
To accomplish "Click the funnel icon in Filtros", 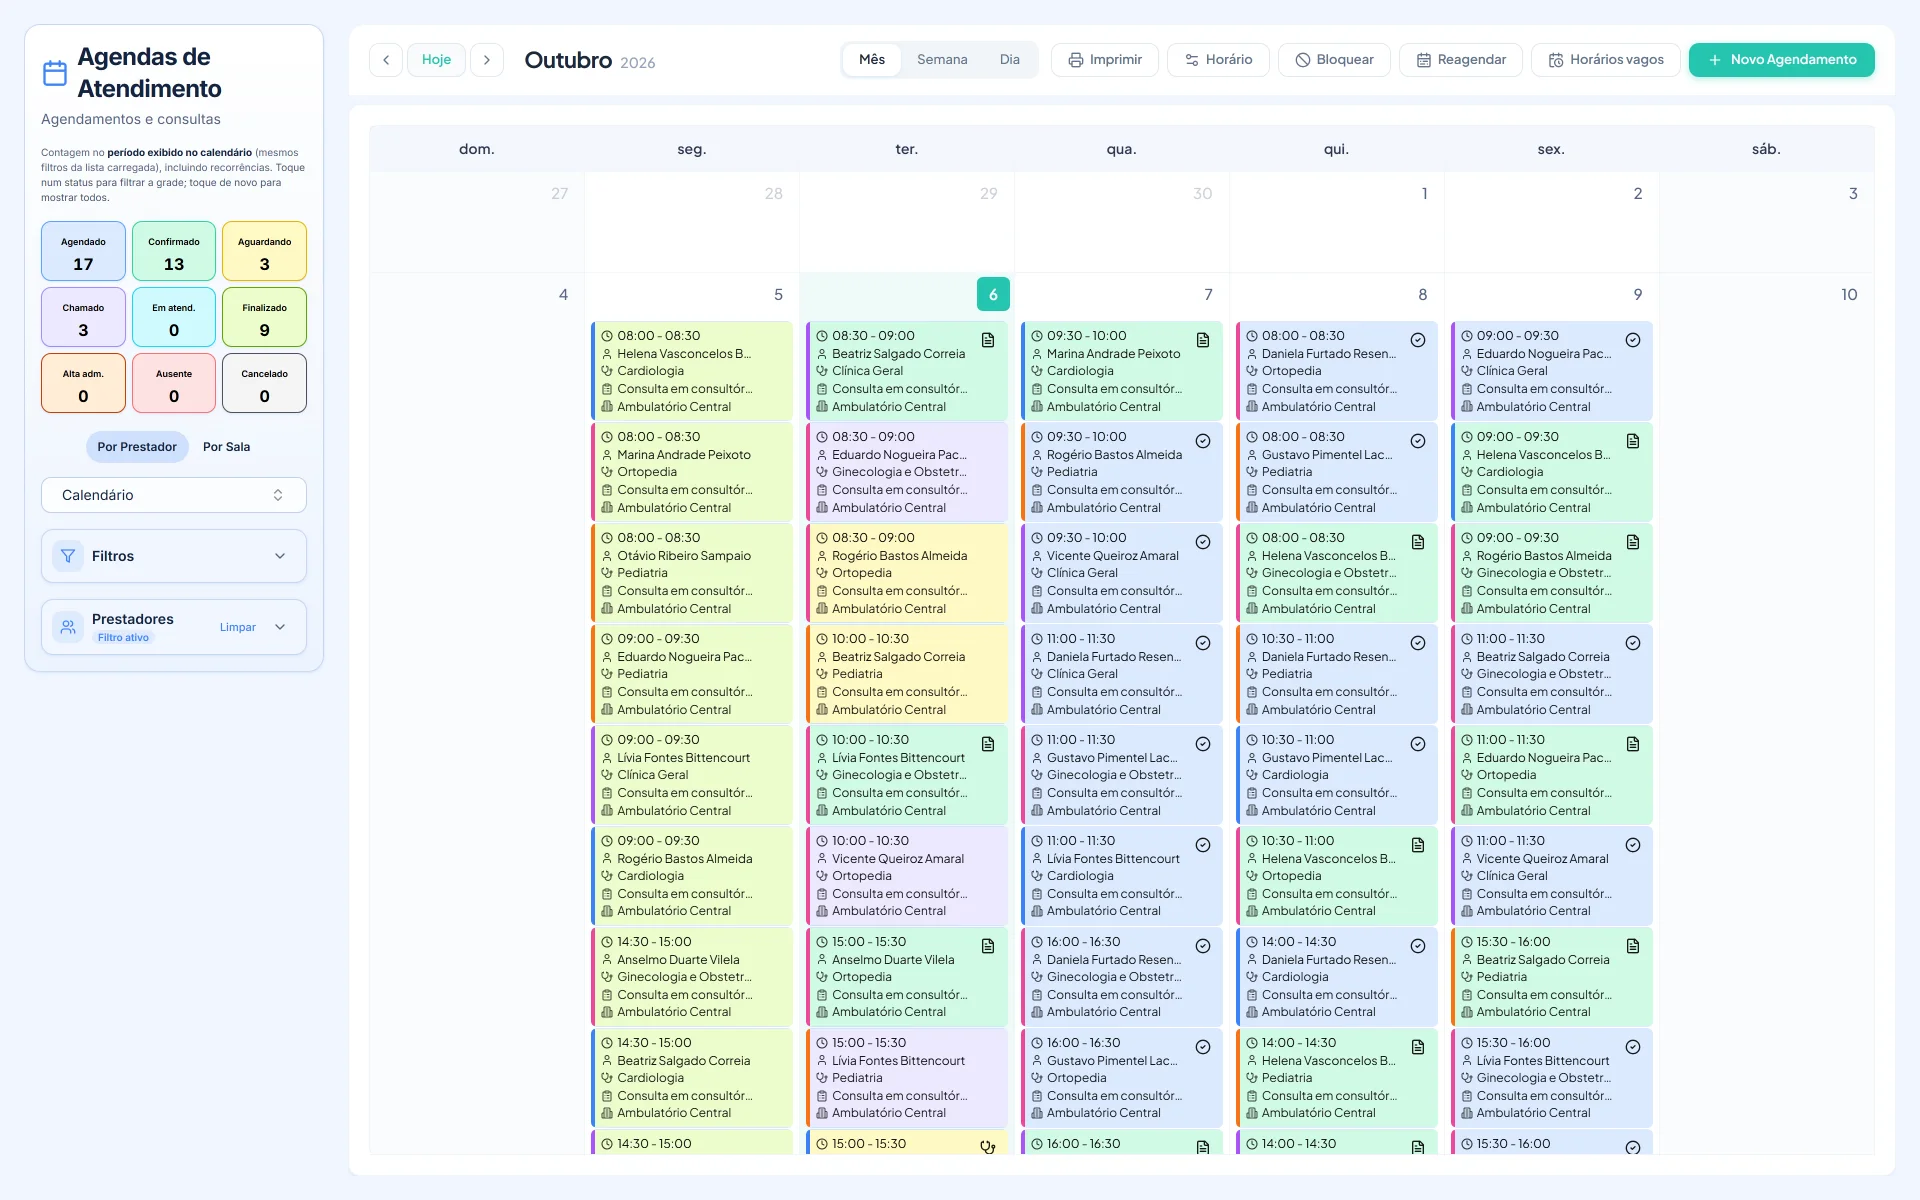I will coord(68,556).
